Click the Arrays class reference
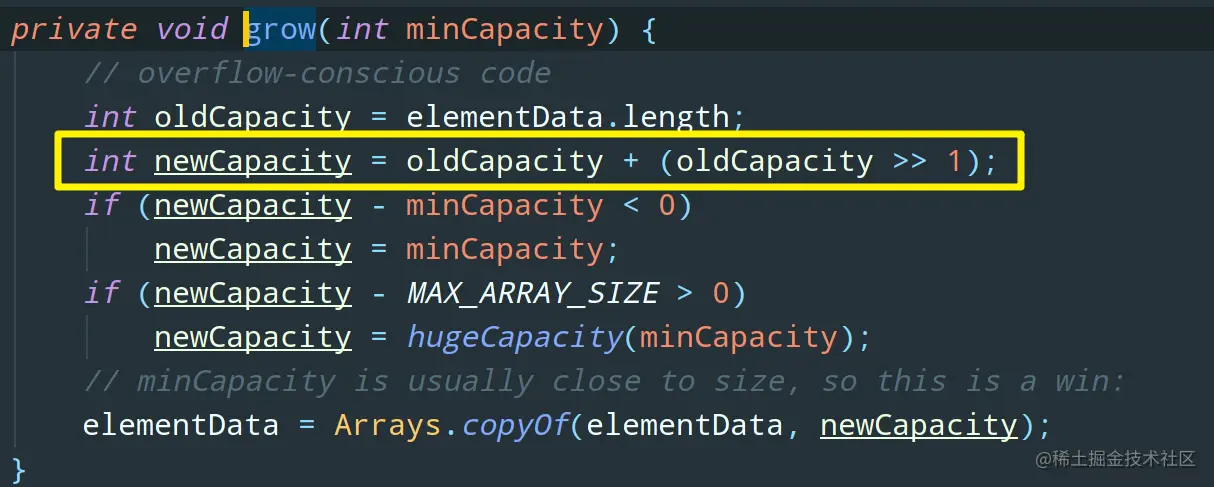 (388, 425)
